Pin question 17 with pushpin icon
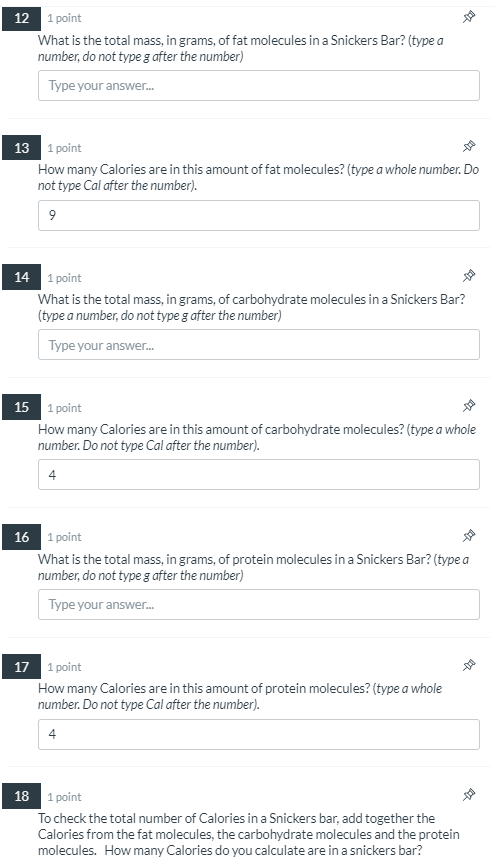The image size is (495, 863). pyautogui.click(x=469, y=665)
